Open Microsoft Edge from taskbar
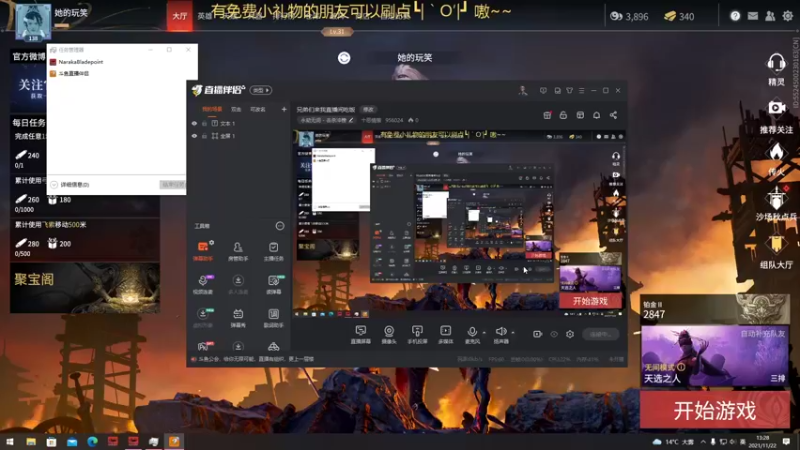Image resolution: width=800 pixels, height=450 pixels. [x=92, y=442]
